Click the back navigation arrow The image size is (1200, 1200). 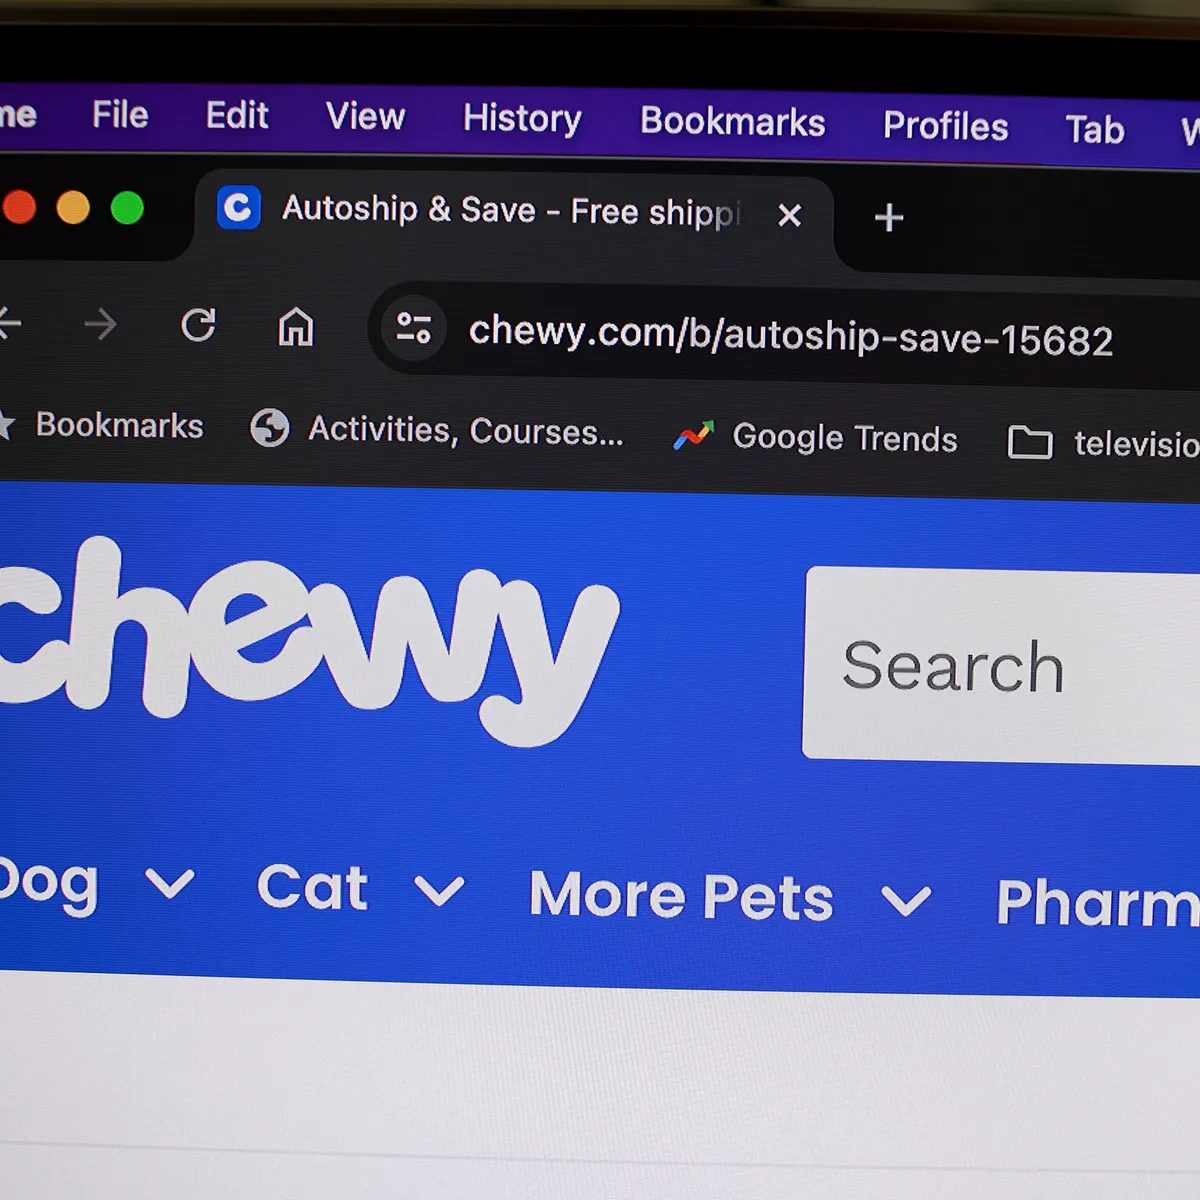tap(8, 323)
